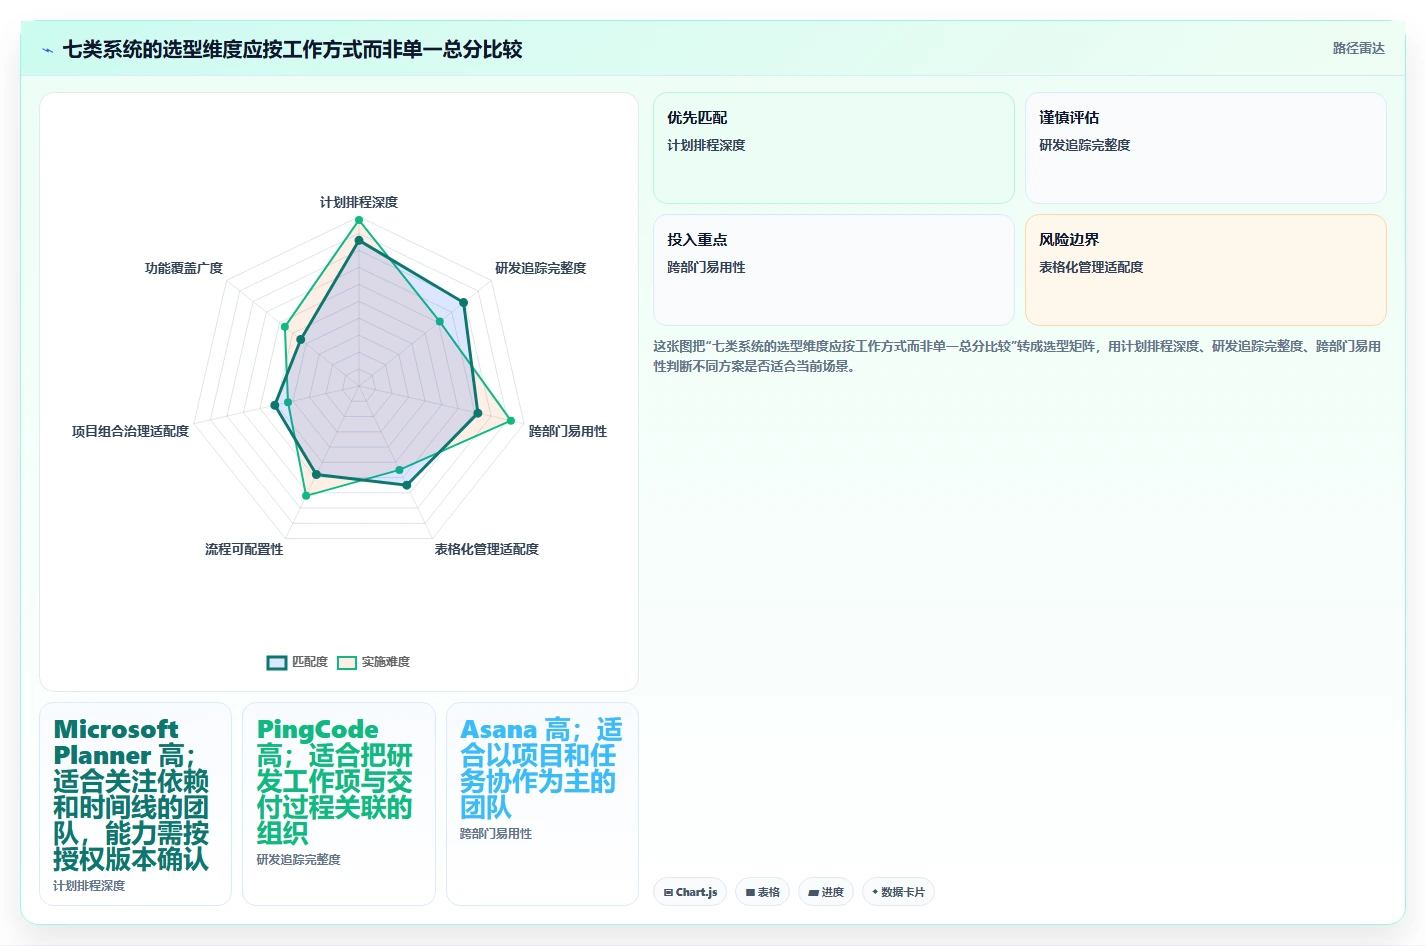Select the Asana summary card
1426x946 pixels.
coord(542,804)
